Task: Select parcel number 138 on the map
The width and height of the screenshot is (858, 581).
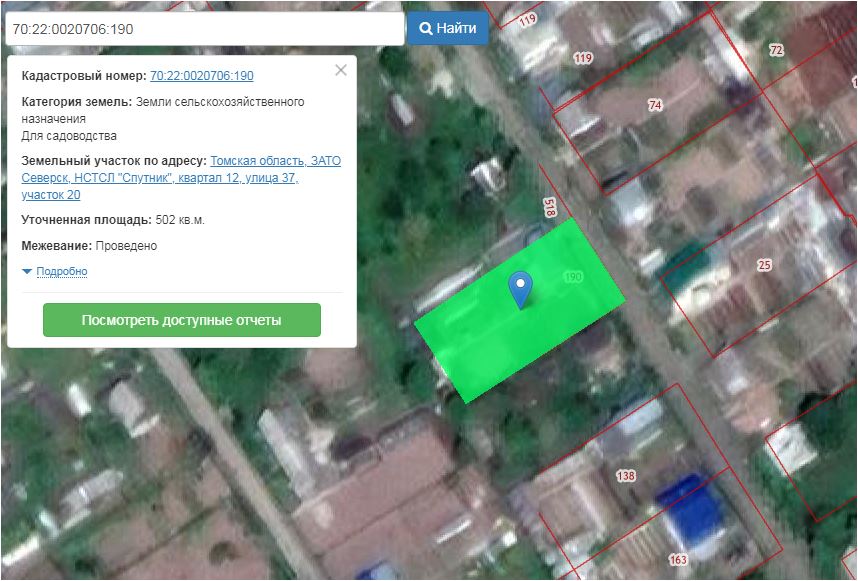Action: (x=626, y=476)
